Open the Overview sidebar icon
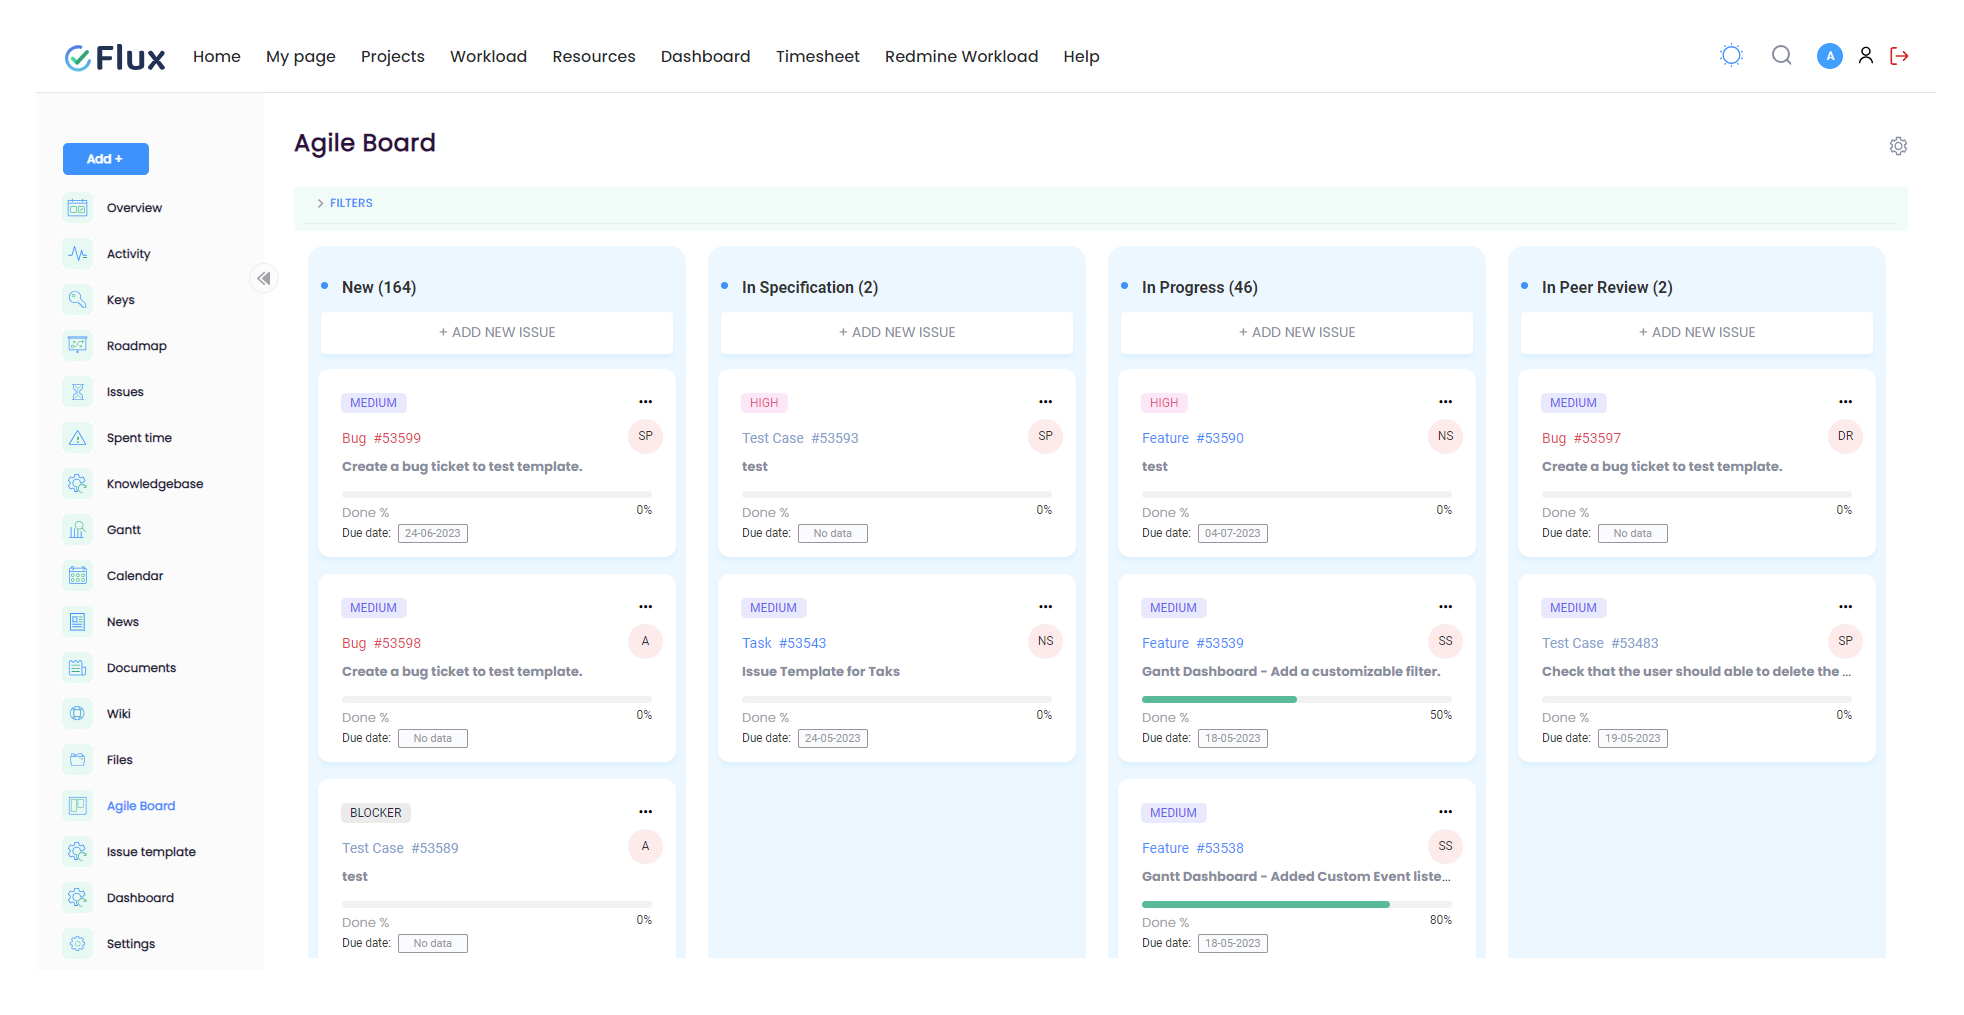 click(x=77, y=207)
